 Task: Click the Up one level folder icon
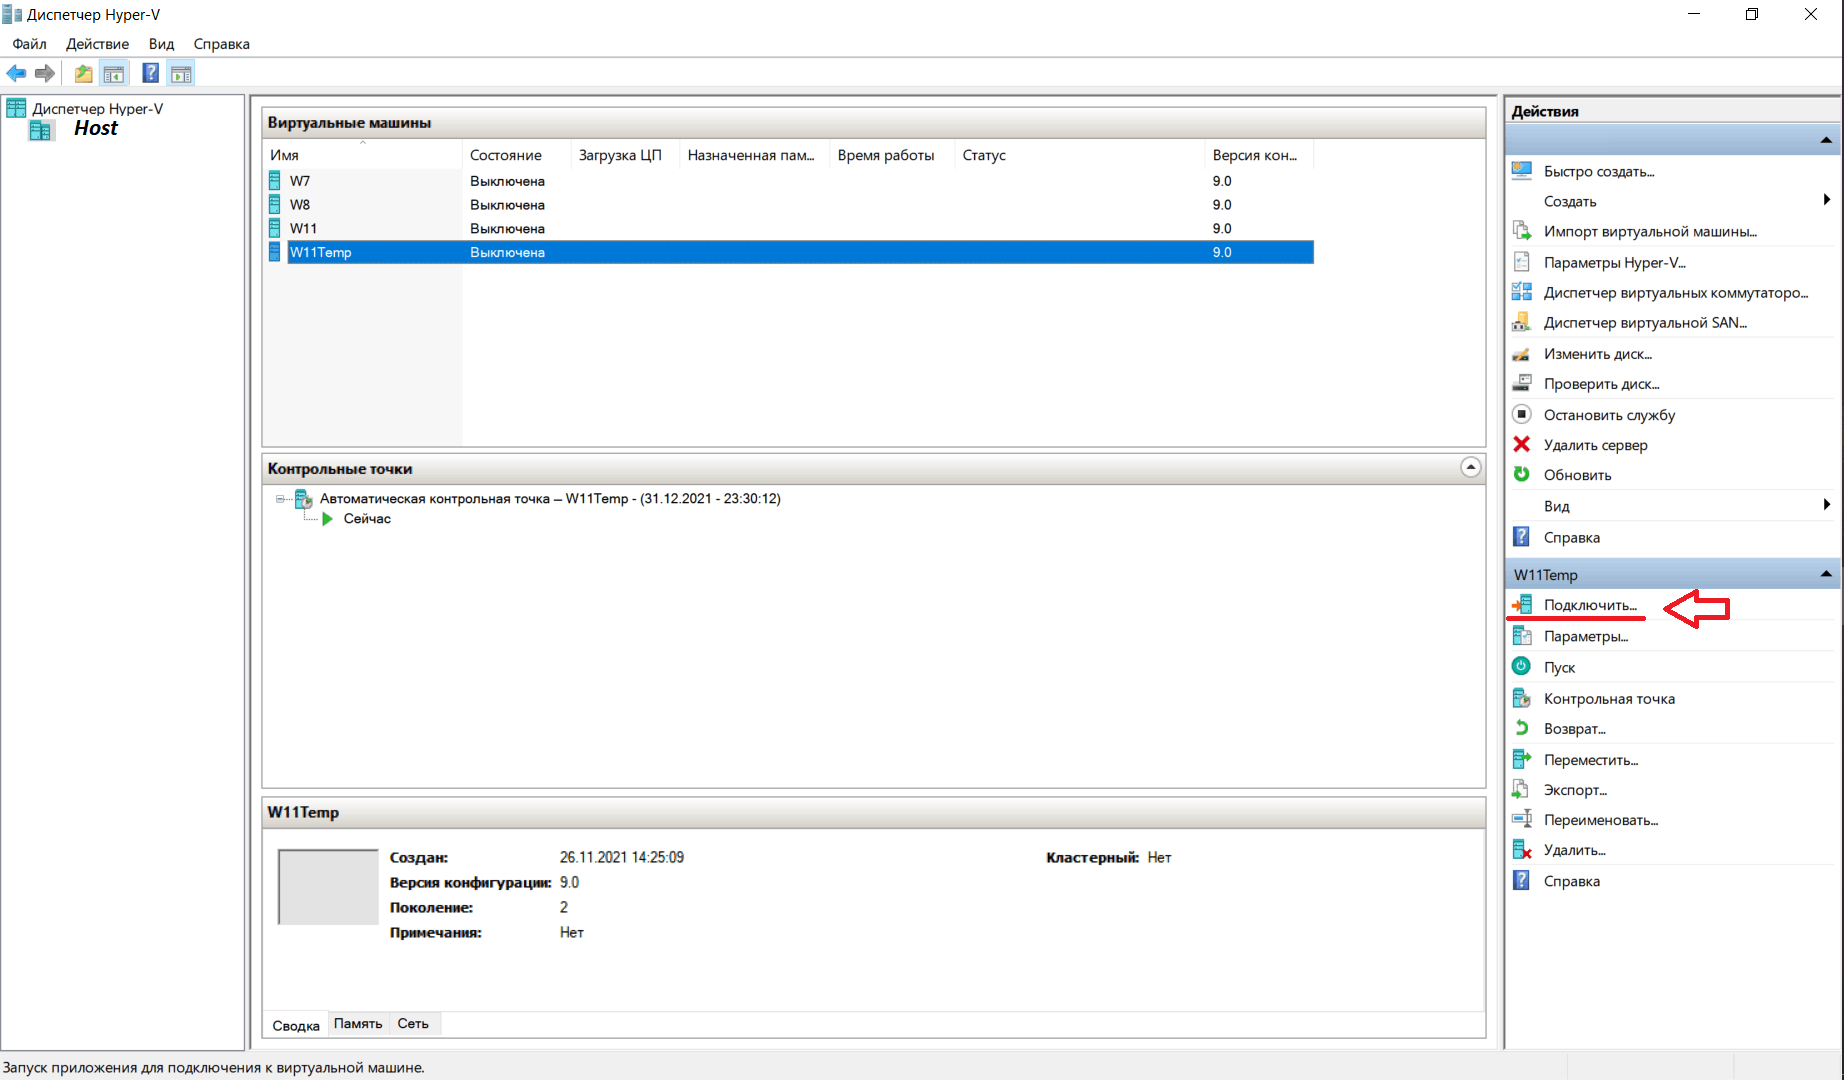tap(83, 73)
